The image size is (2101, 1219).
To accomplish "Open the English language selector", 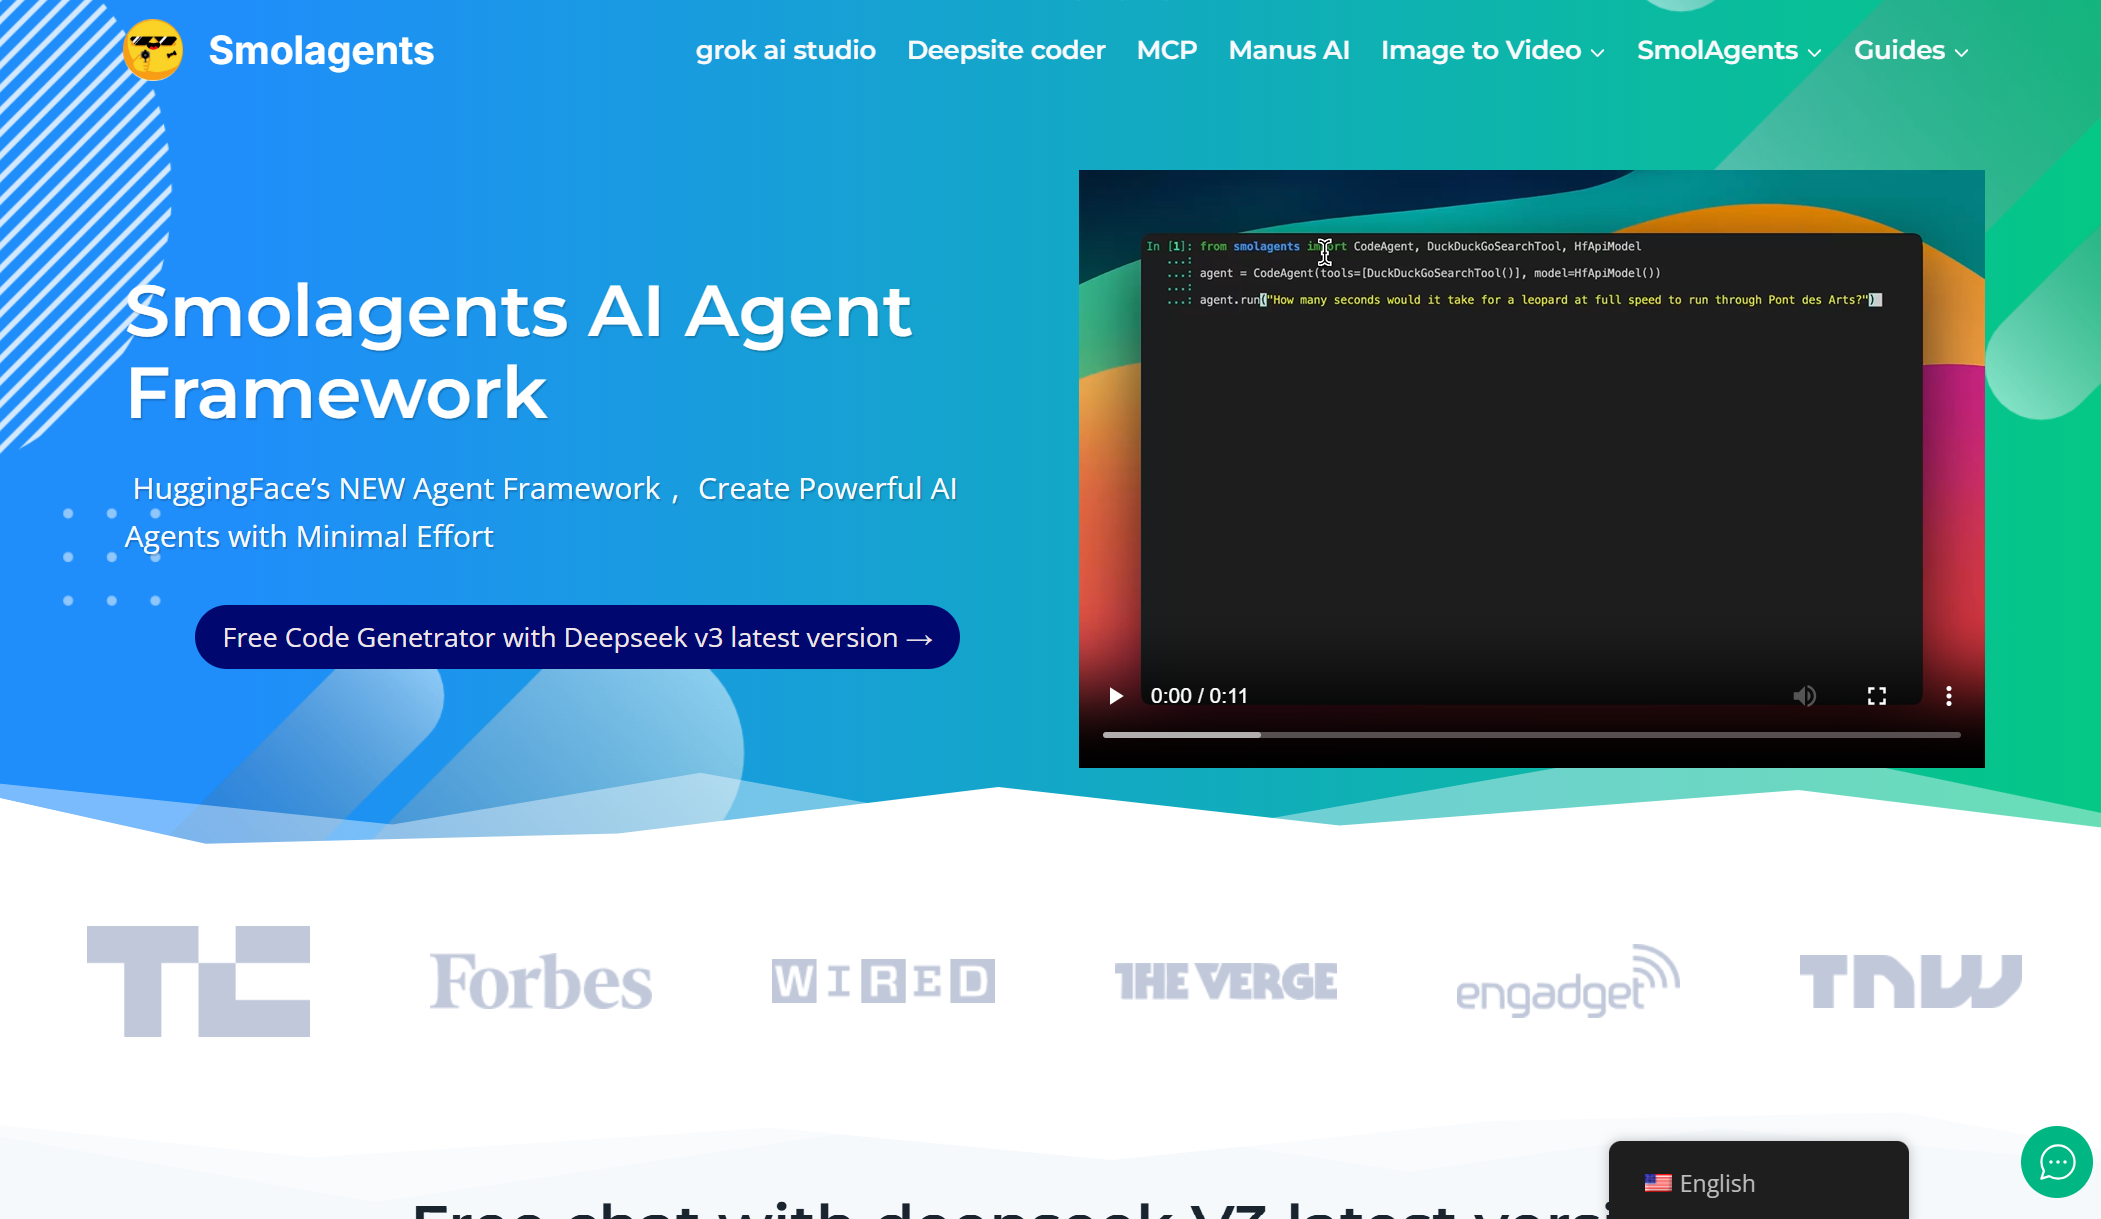I will 1715,1183.
